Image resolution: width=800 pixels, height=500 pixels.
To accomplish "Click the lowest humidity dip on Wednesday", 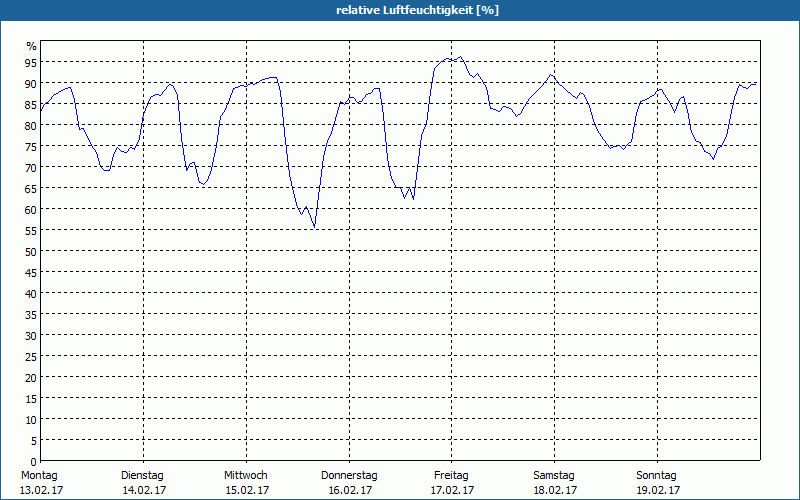I will coord(314,227).
